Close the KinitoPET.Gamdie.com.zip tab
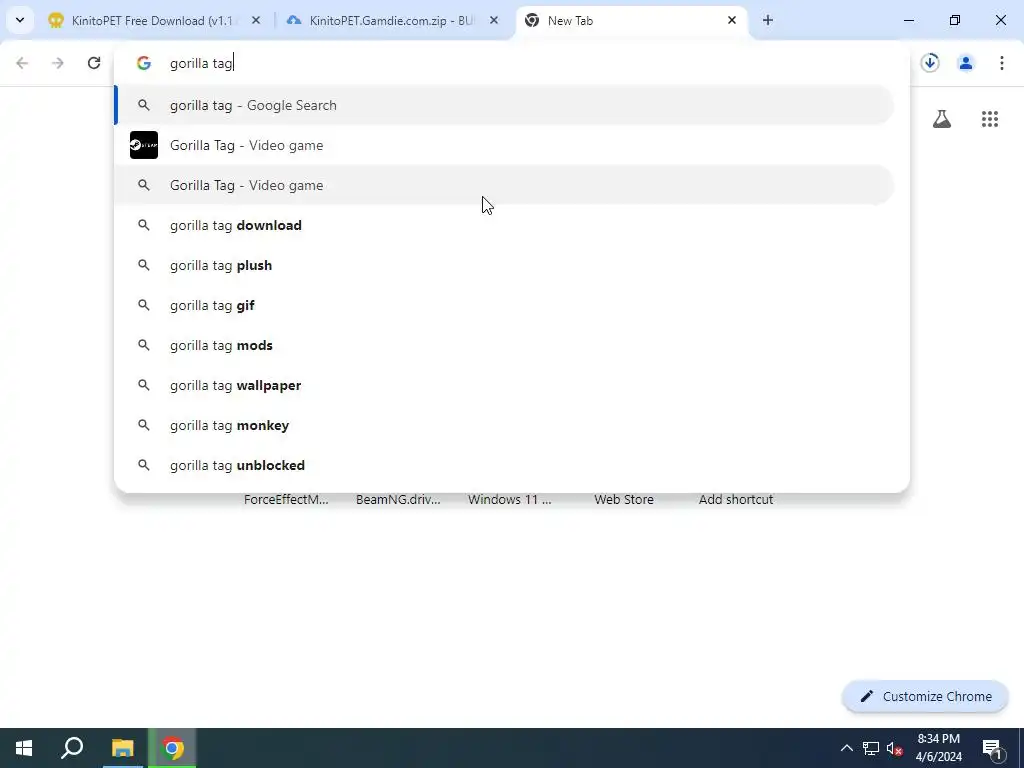 coord(494,21)
